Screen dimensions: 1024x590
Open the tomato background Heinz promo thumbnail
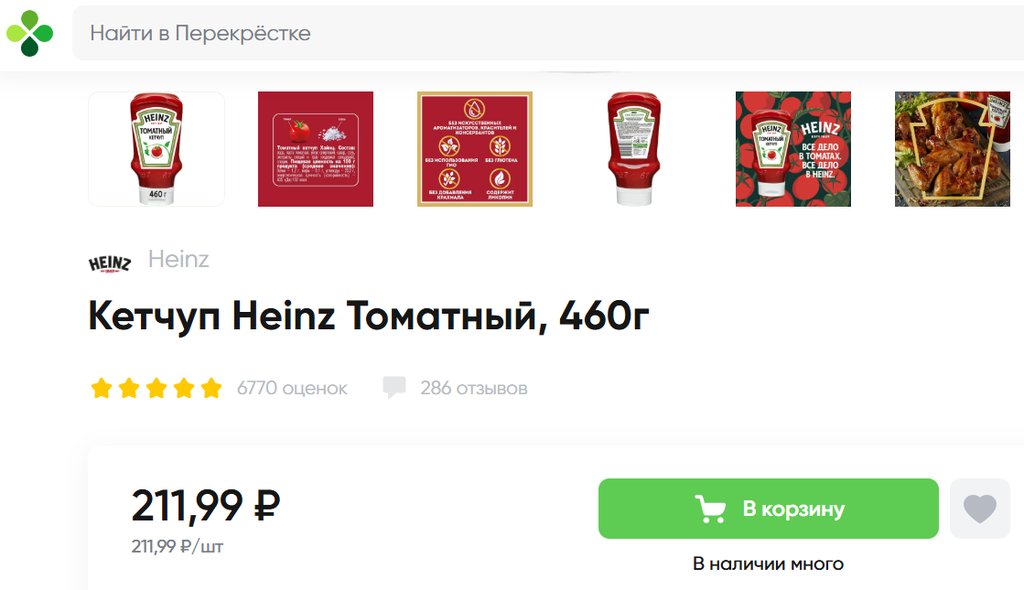pyautogui.click(x=793, y=149)
